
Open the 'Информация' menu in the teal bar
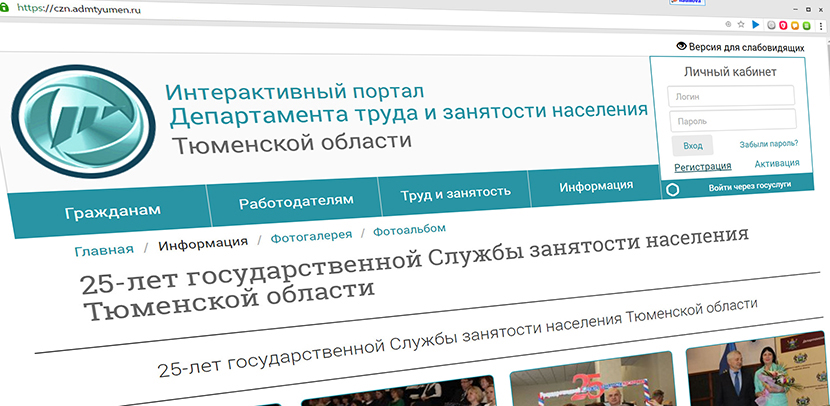point(596,186)
